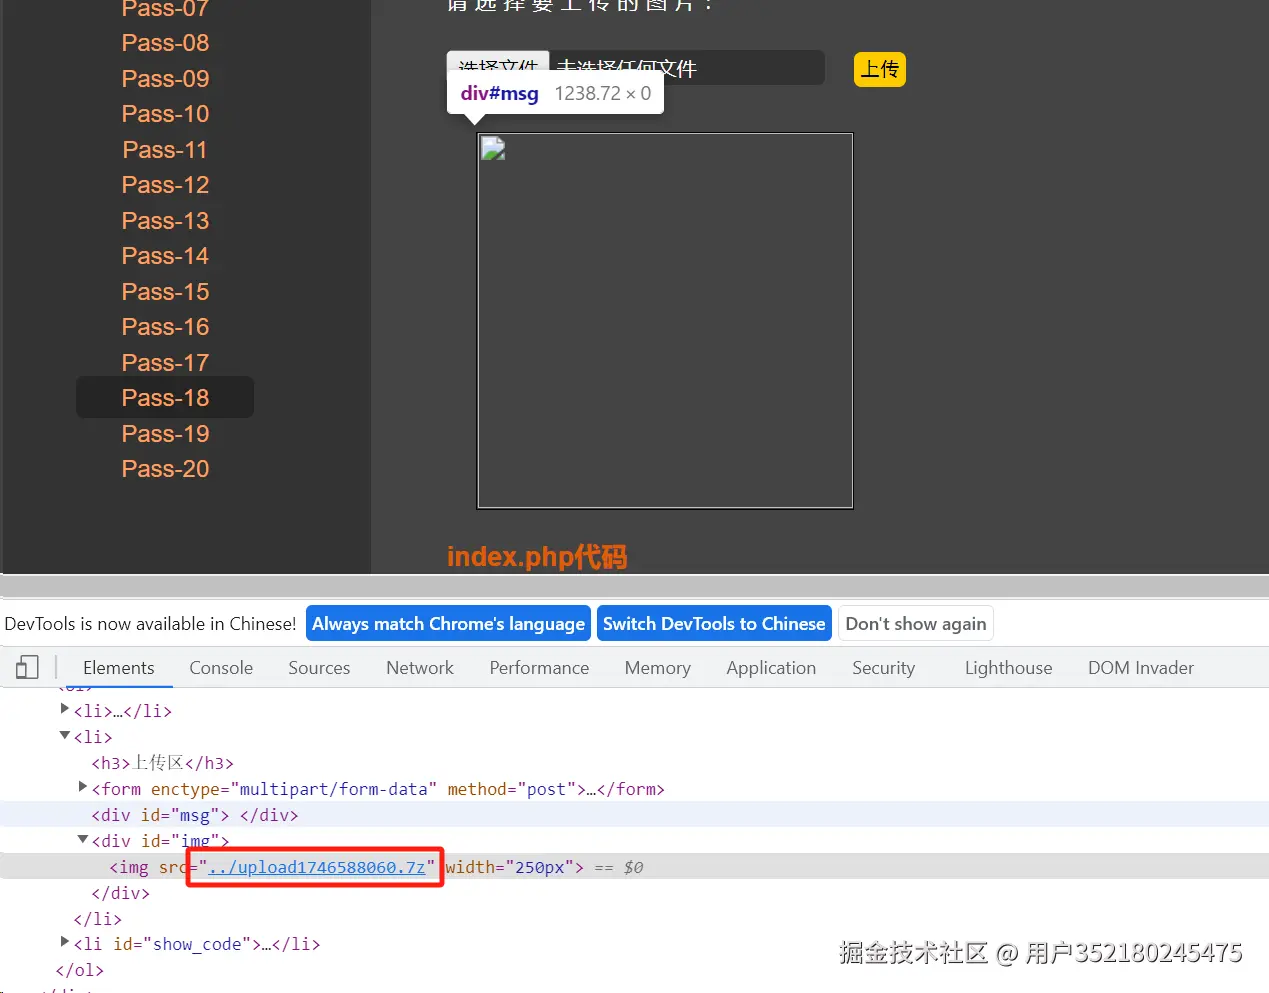Open the Performance tab
Screen dimensions: 1269x993
(539, 668)
